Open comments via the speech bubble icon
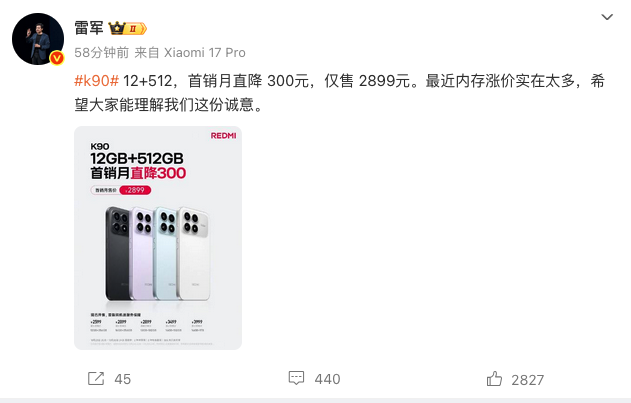Screen dimensions: 631x403 (x=297, y=378)
